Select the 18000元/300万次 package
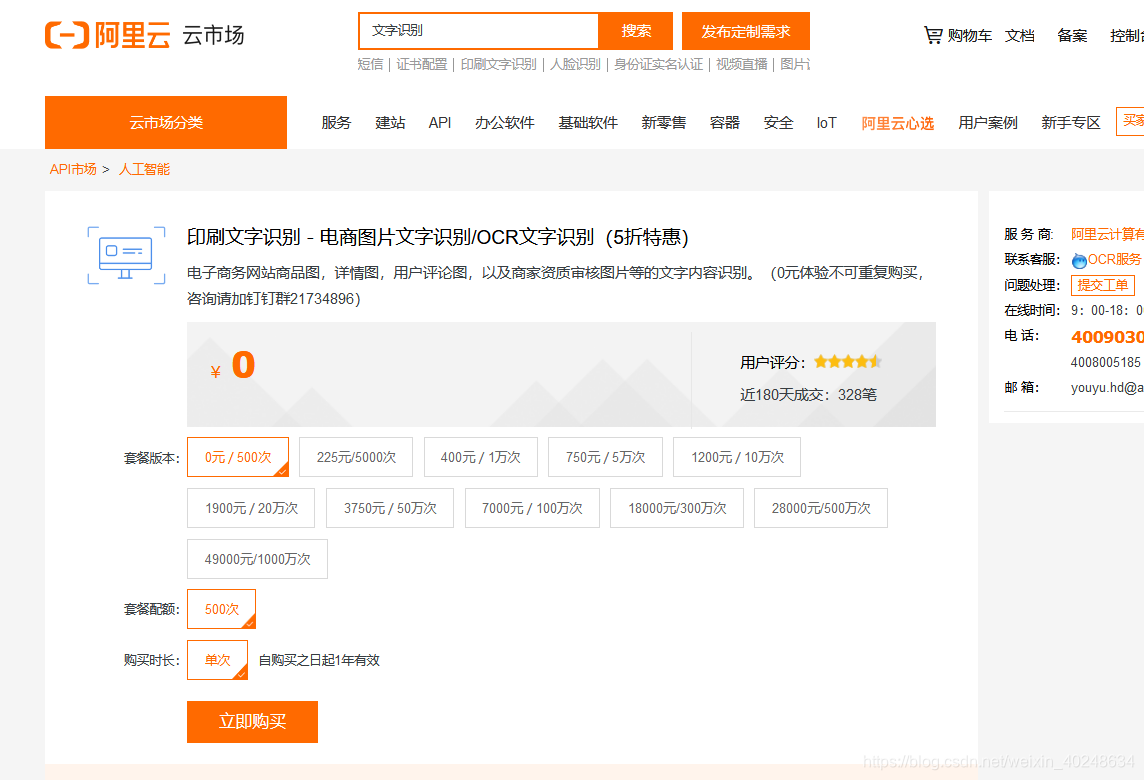Viewport: 1144px width, 780px height. [677, 508]
